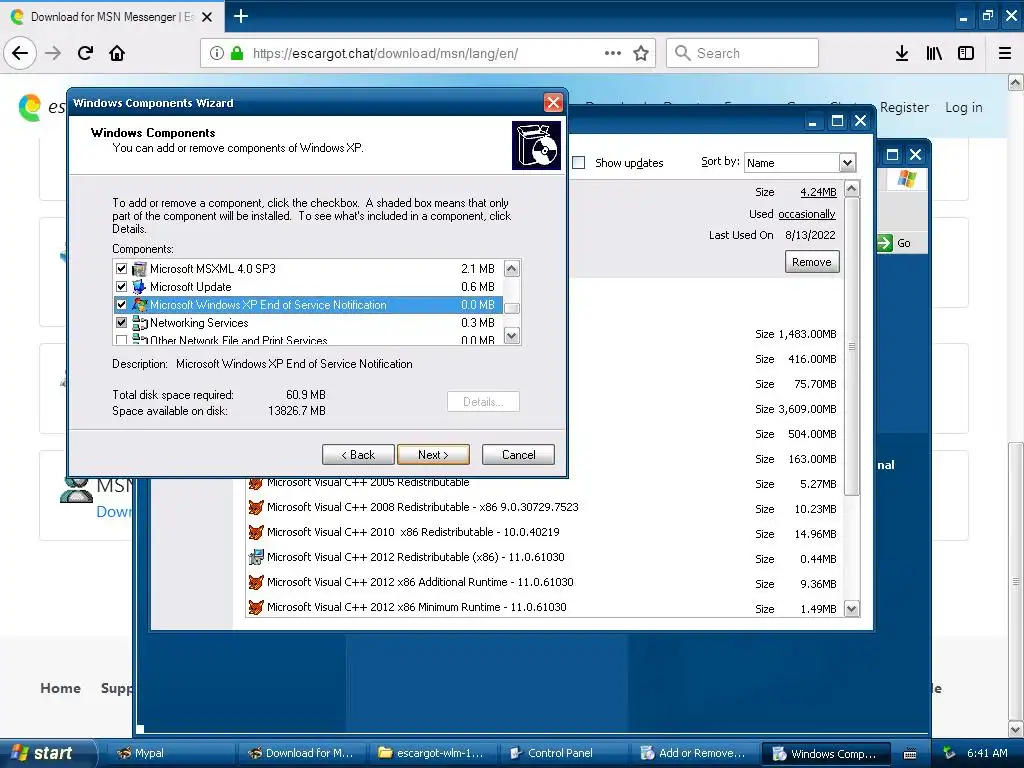The width and height of the screenshot is (1024, 768).
Task: Open the browser downloads panel
Action: tap(902, 53)
